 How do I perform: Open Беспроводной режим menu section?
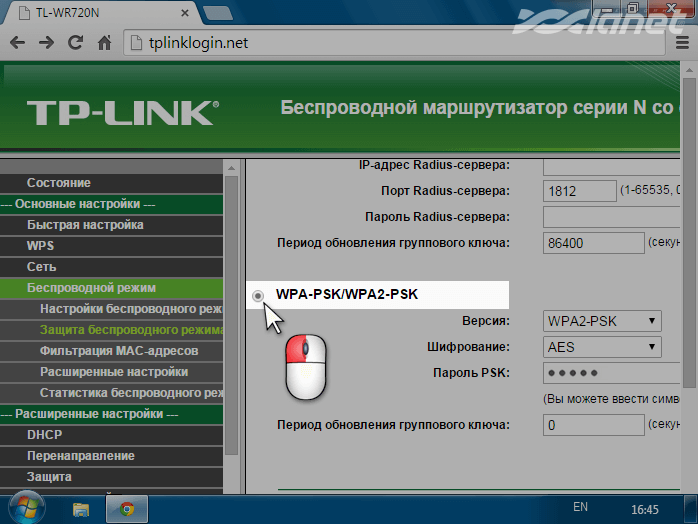[111, 288]
